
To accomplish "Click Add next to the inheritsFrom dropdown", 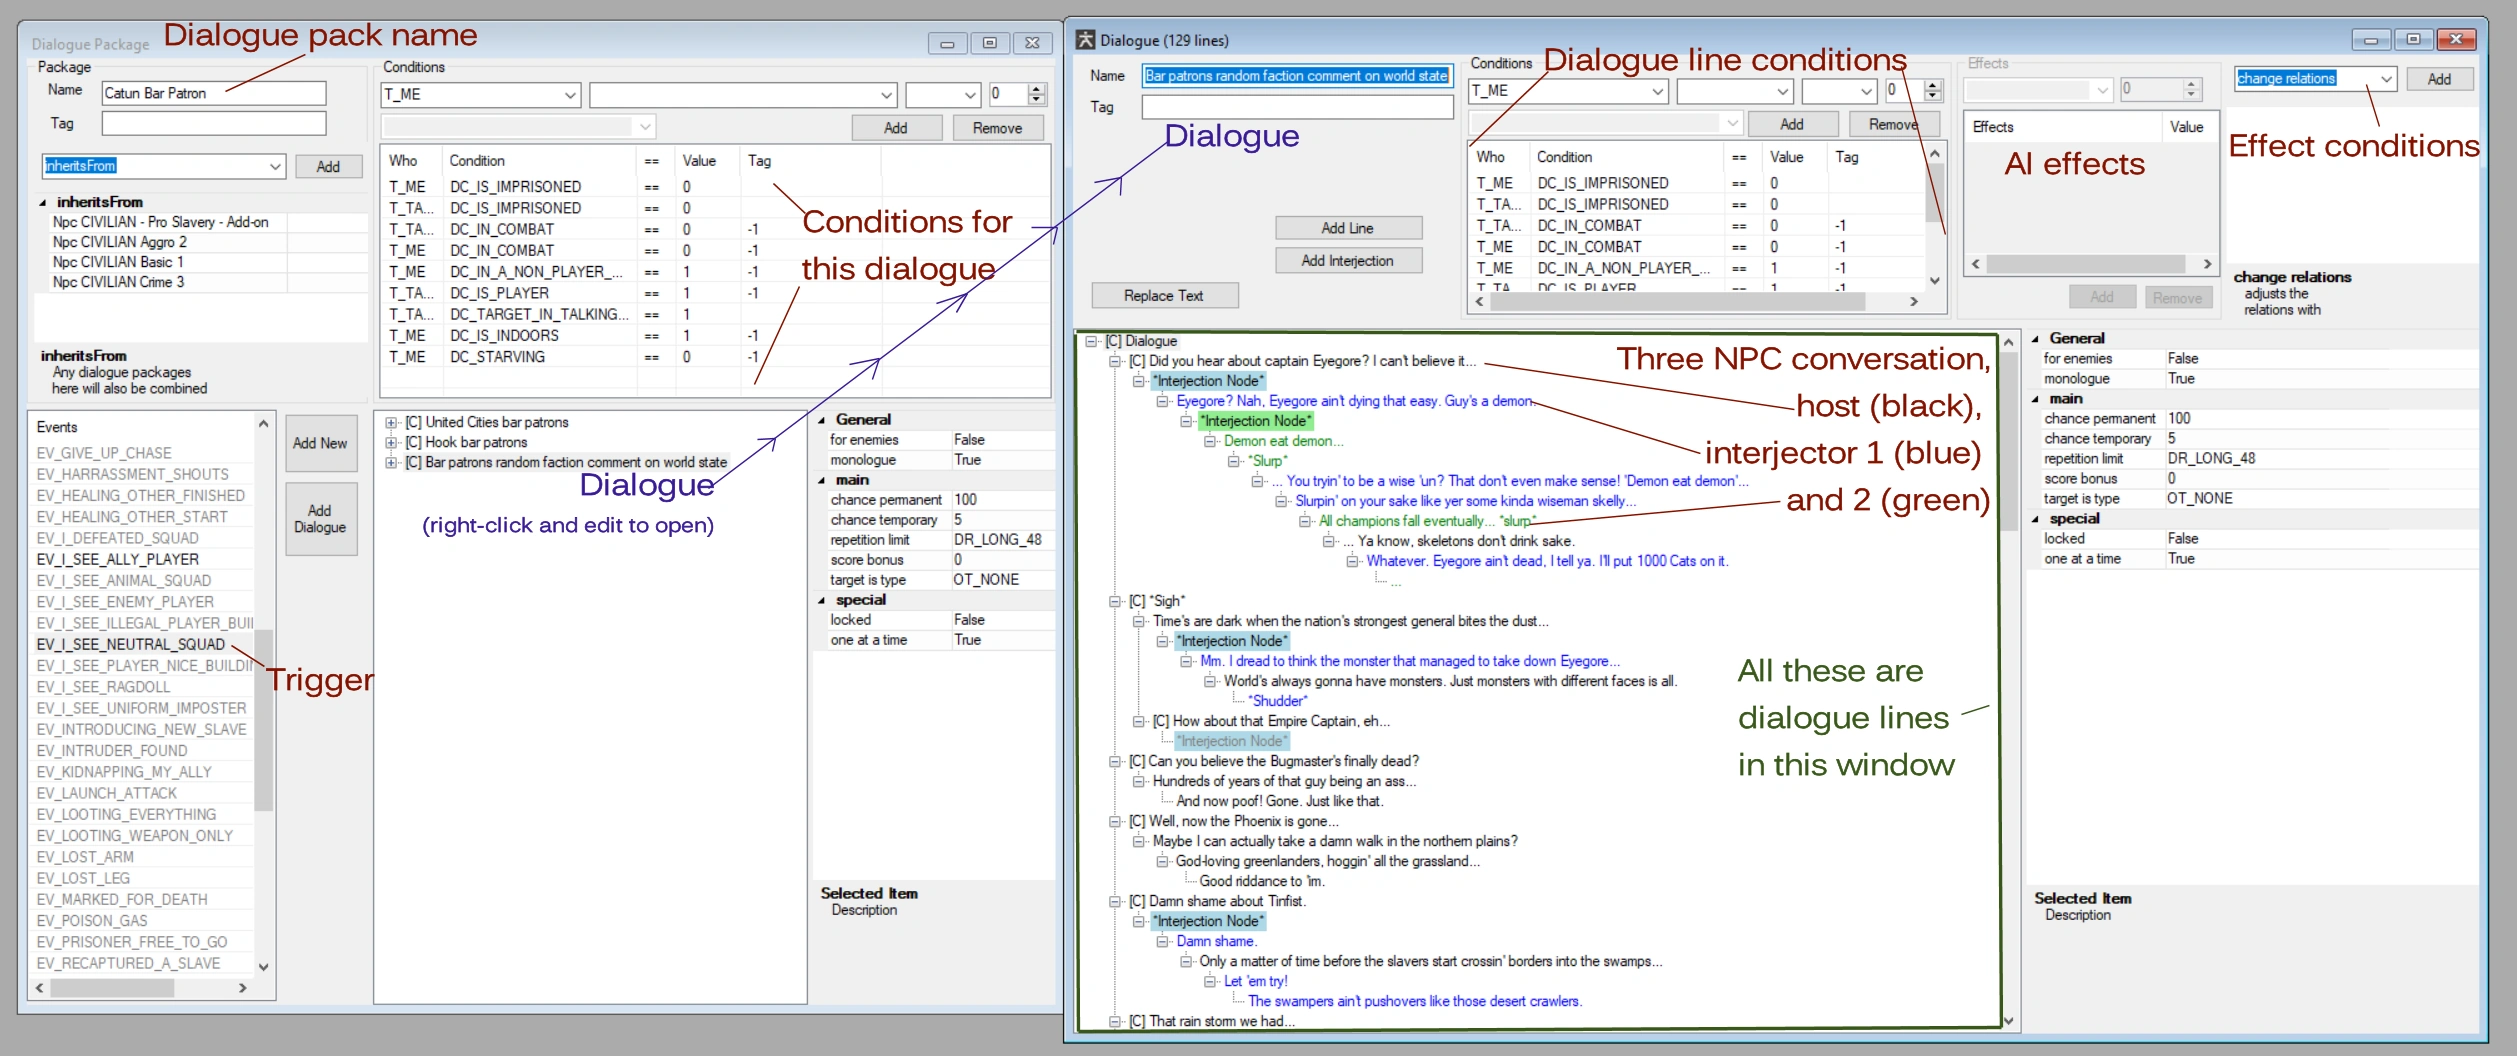I will 328,166.
